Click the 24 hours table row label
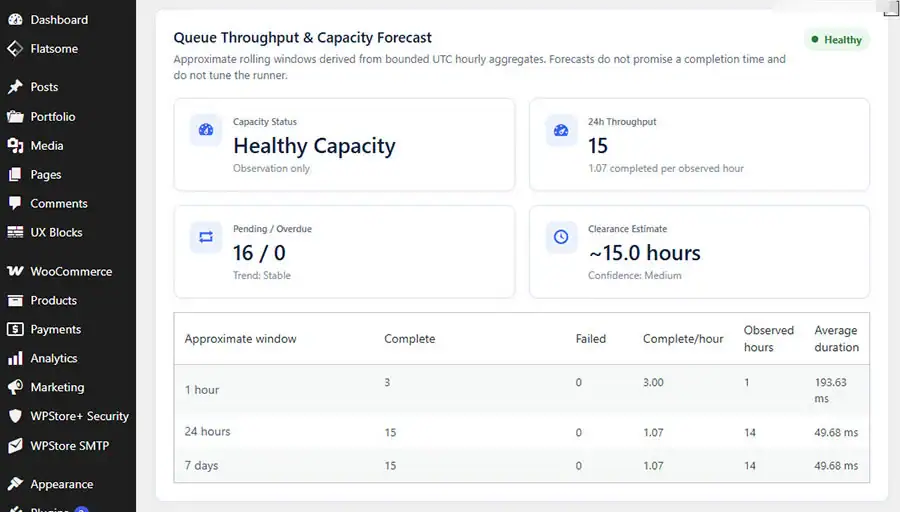The width and height of the screenshot is (900, 512). pyautogui.click(x=207, y=432)
